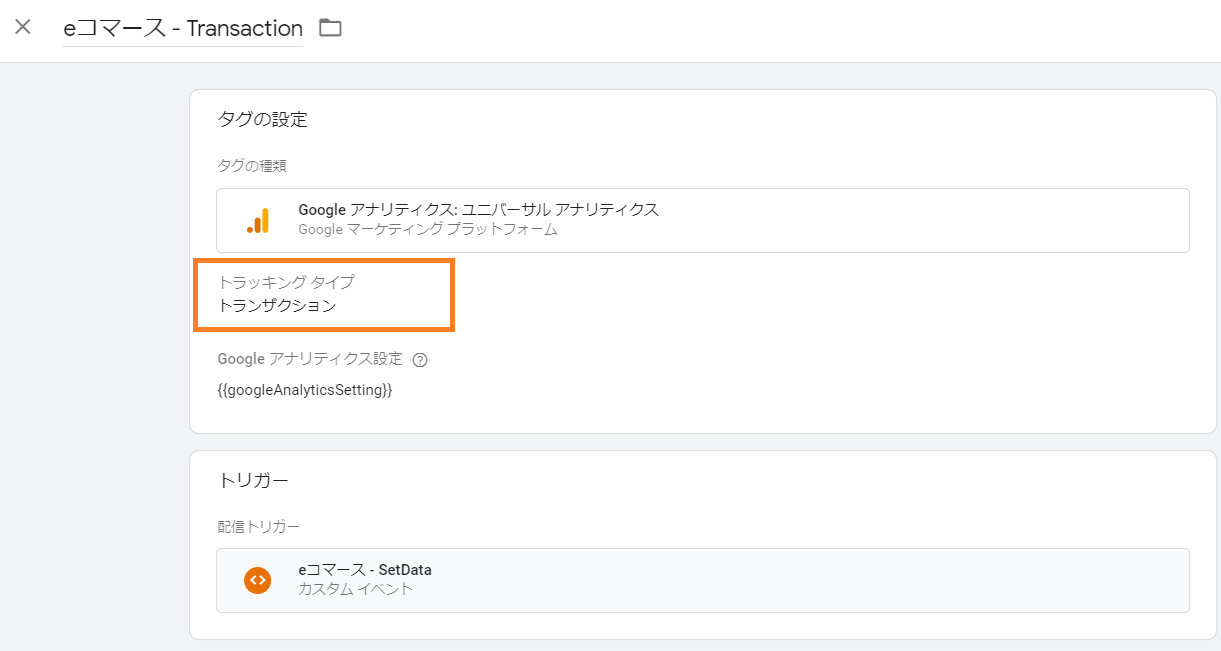The image size is (1221, 651).
Task: Click the Google アナリティクス設定 label
Action: 310,359
